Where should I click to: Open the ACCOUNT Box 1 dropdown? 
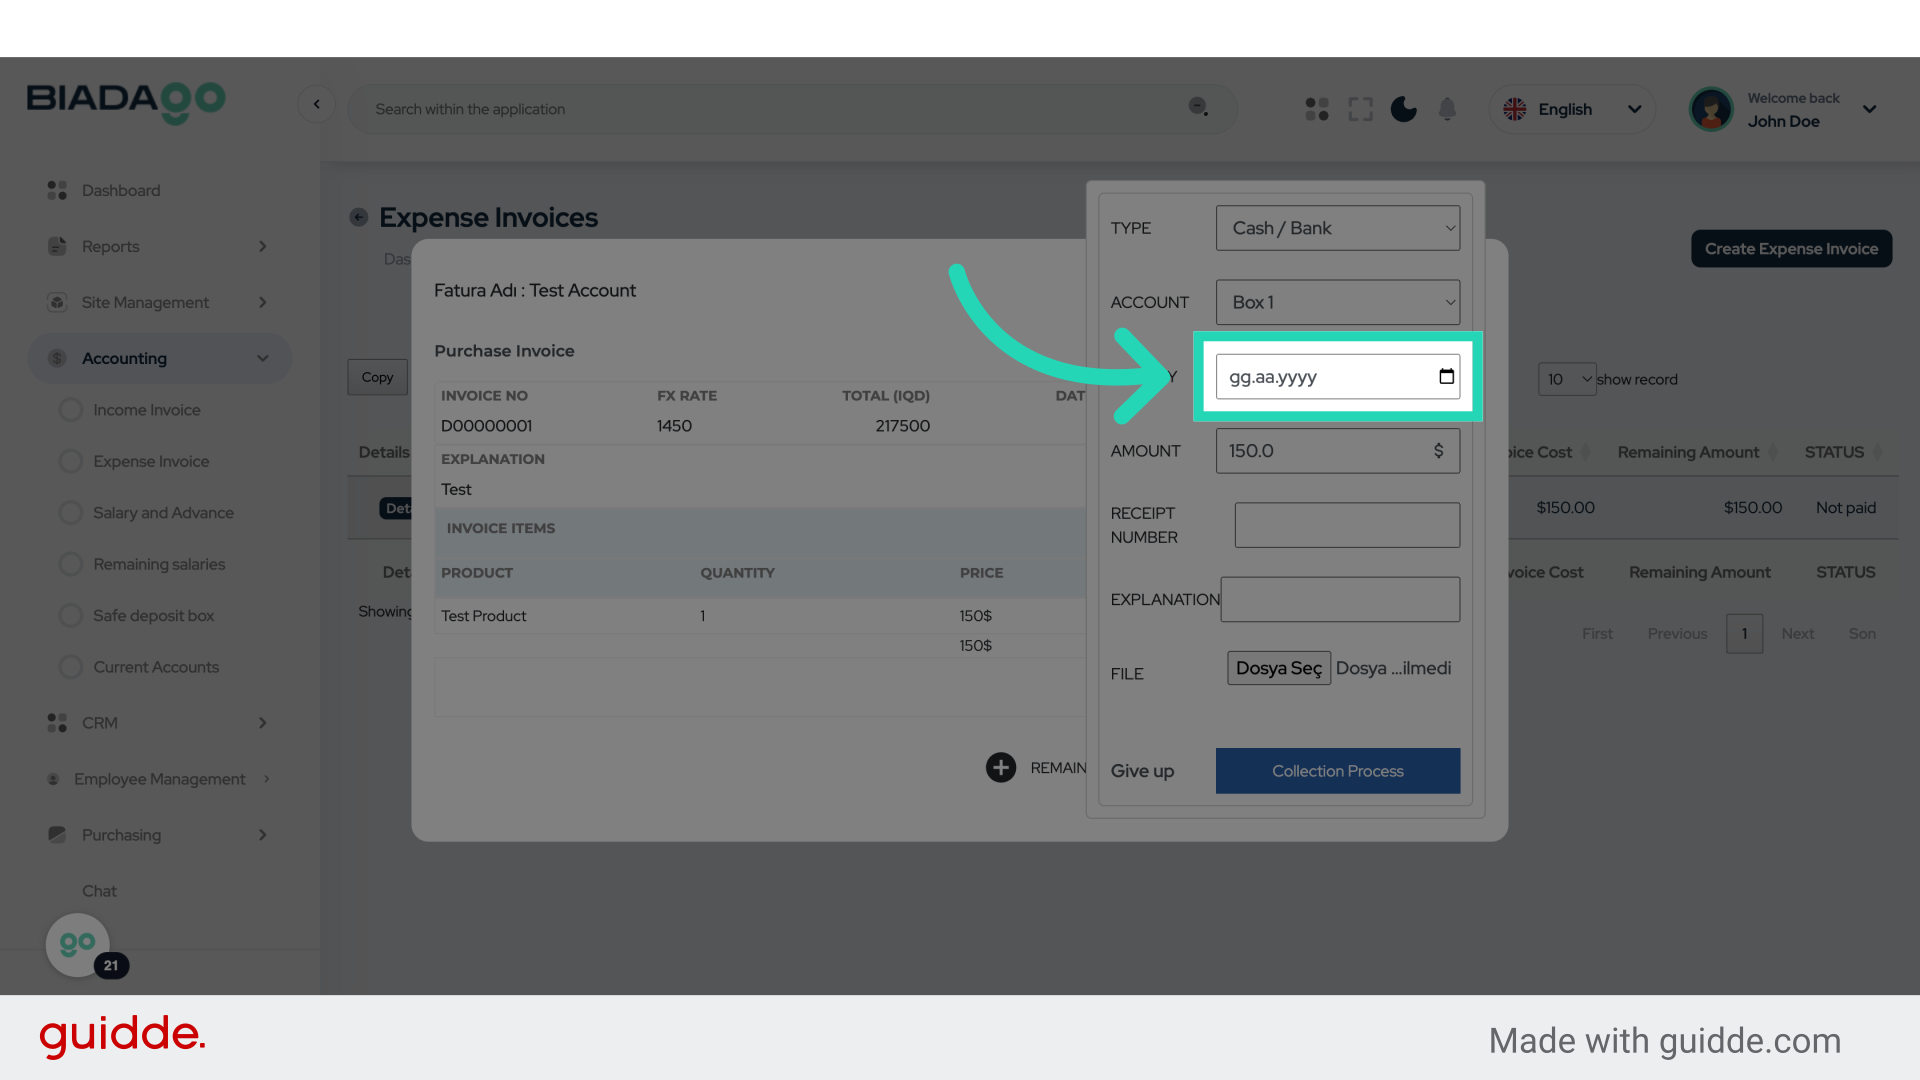pyautogui.click(x=1337, y=302)
